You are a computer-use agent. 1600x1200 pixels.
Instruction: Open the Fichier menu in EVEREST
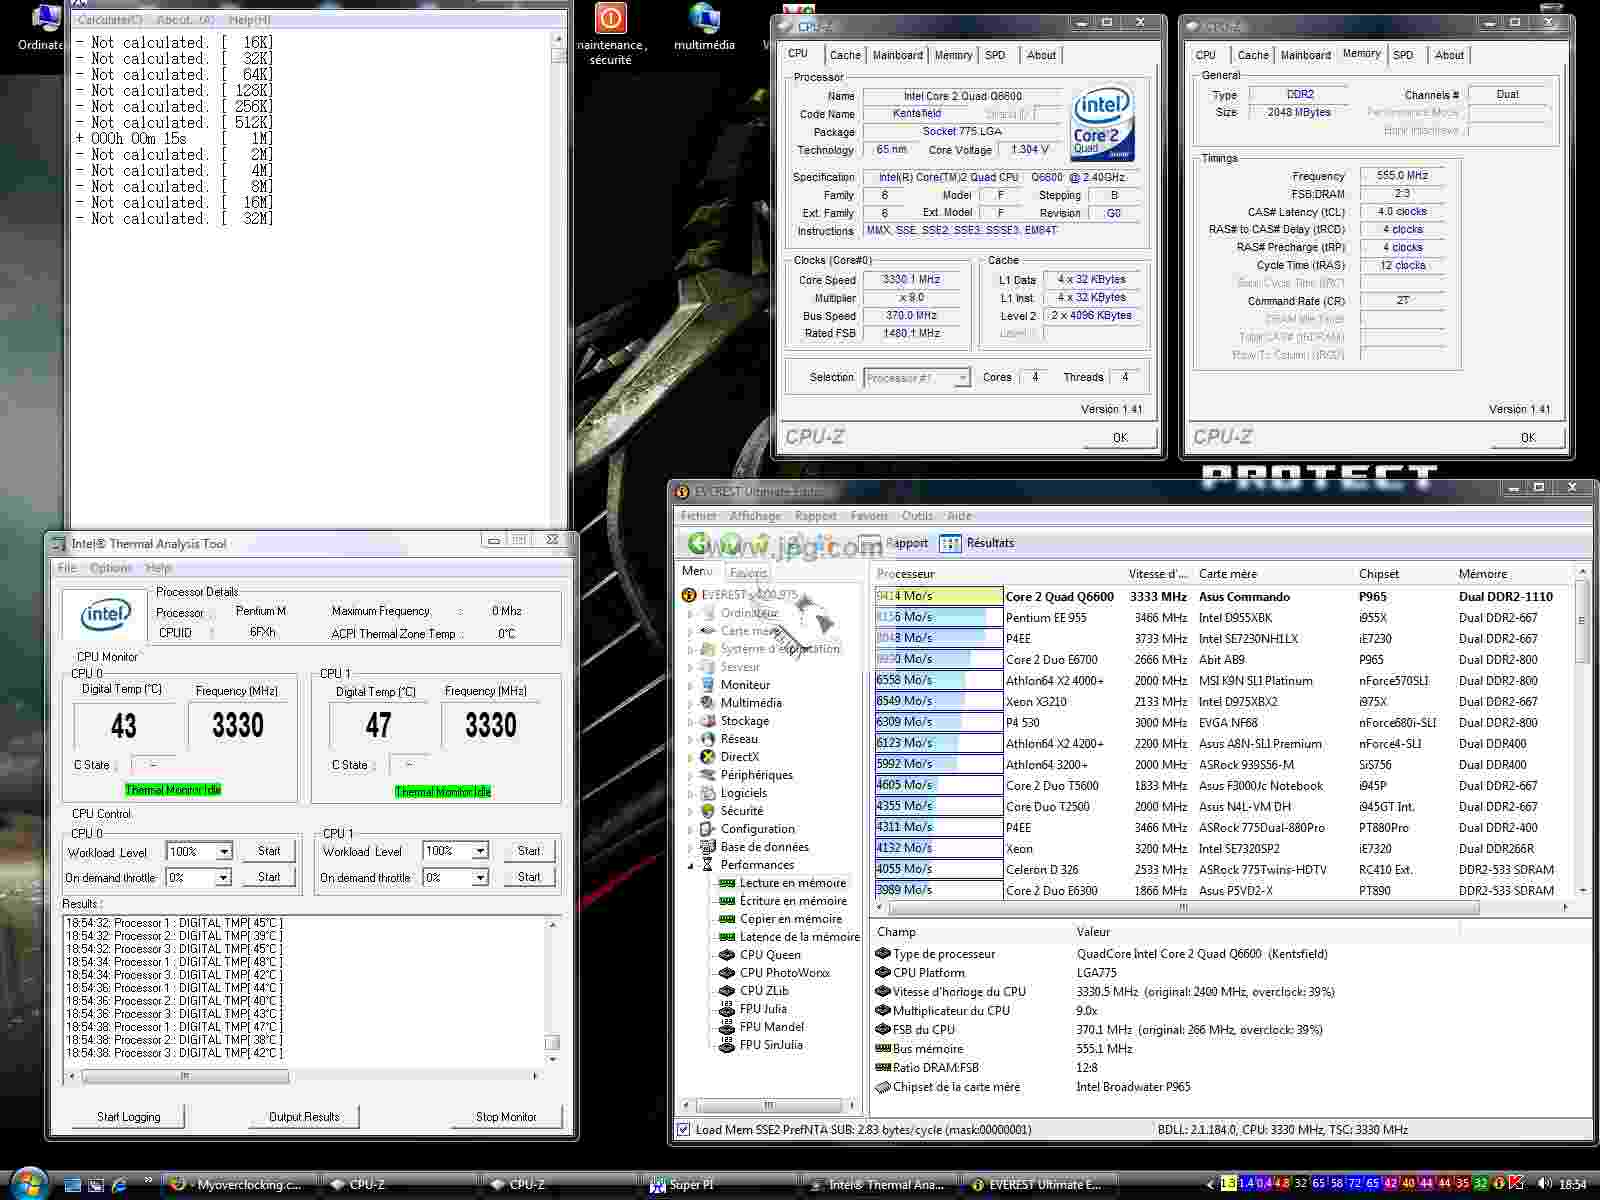pyautogui.click(x=698, y=516)
